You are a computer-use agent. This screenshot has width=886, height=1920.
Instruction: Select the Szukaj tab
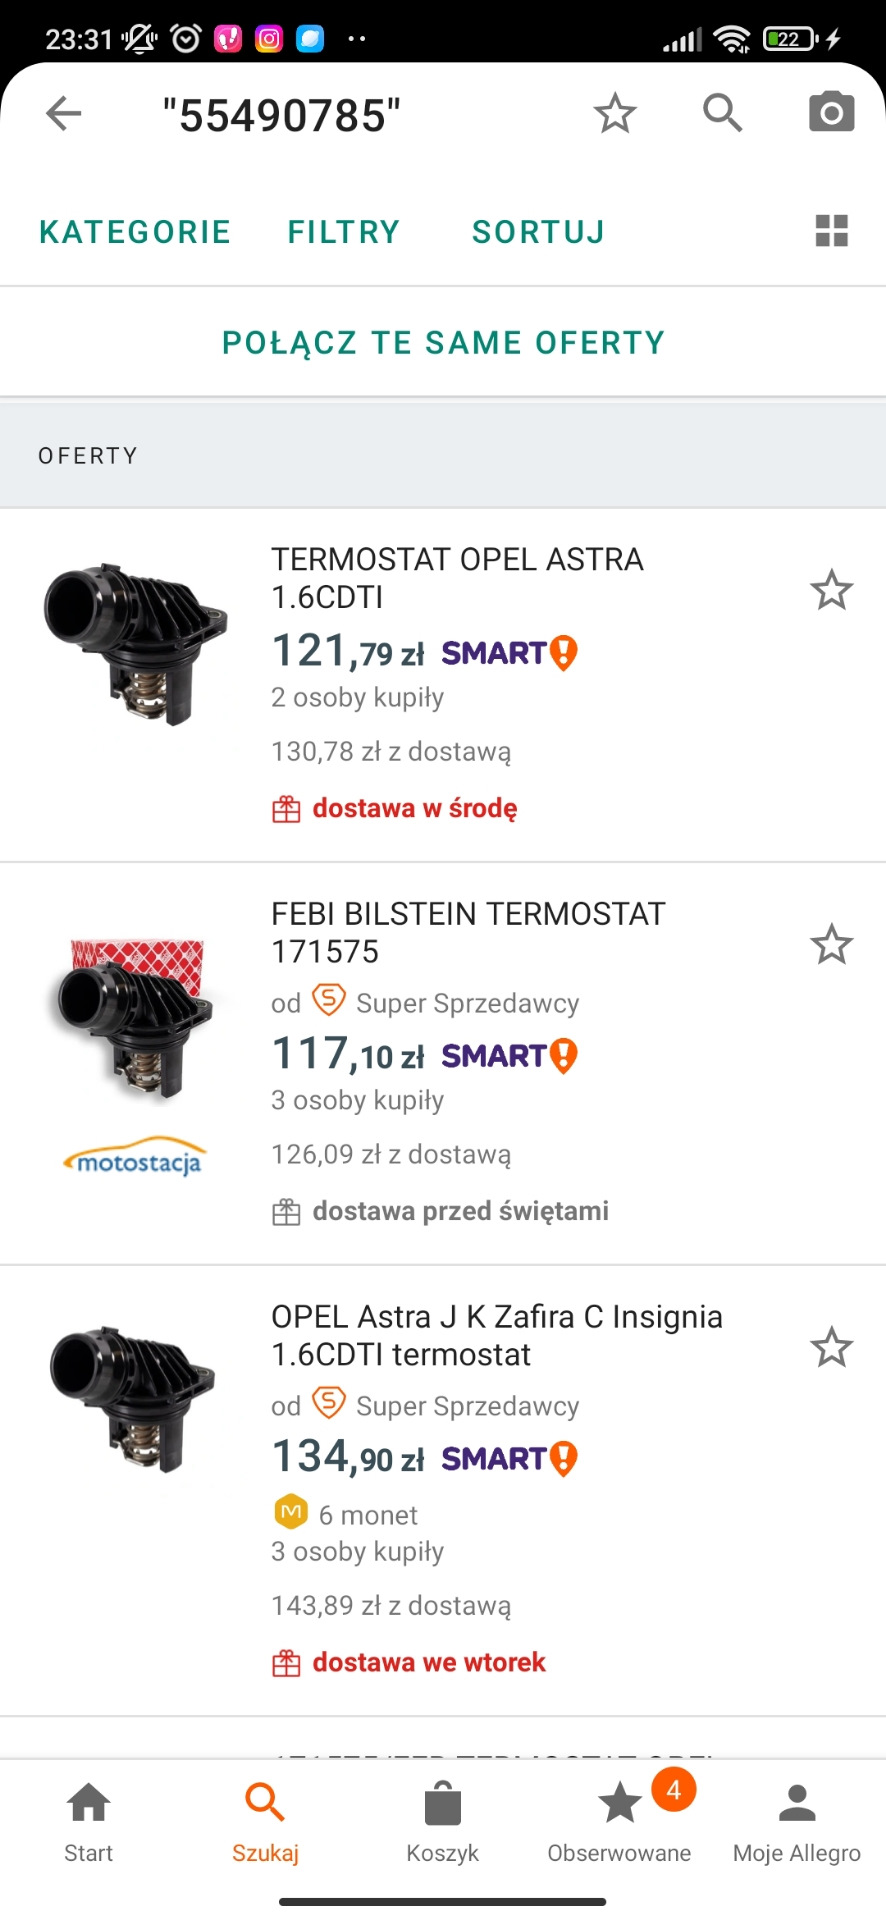pos(265,1822)
